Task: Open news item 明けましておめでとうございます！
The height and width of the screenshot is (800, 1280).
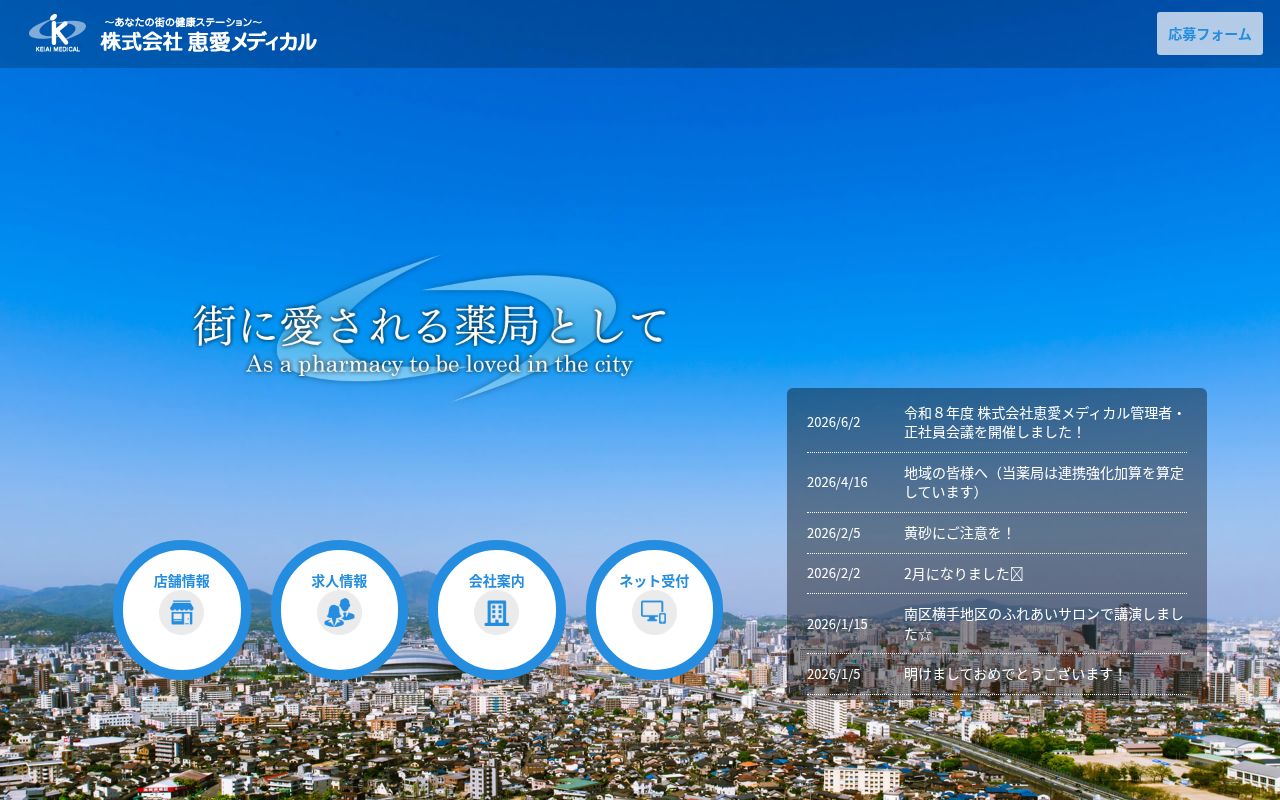Action: (1016, 674)
